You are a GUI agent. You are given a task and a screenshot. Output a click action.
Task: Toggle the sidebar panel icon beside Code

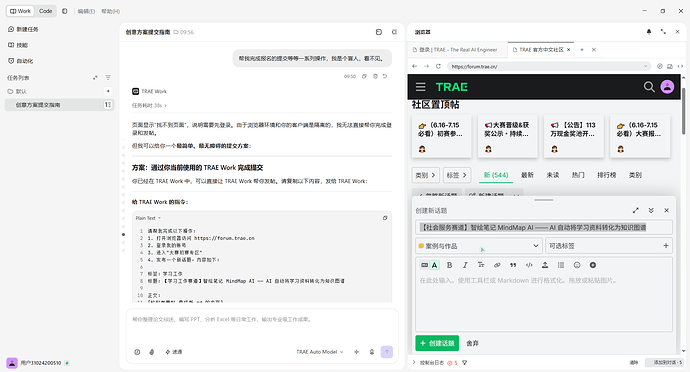point(65,11)
